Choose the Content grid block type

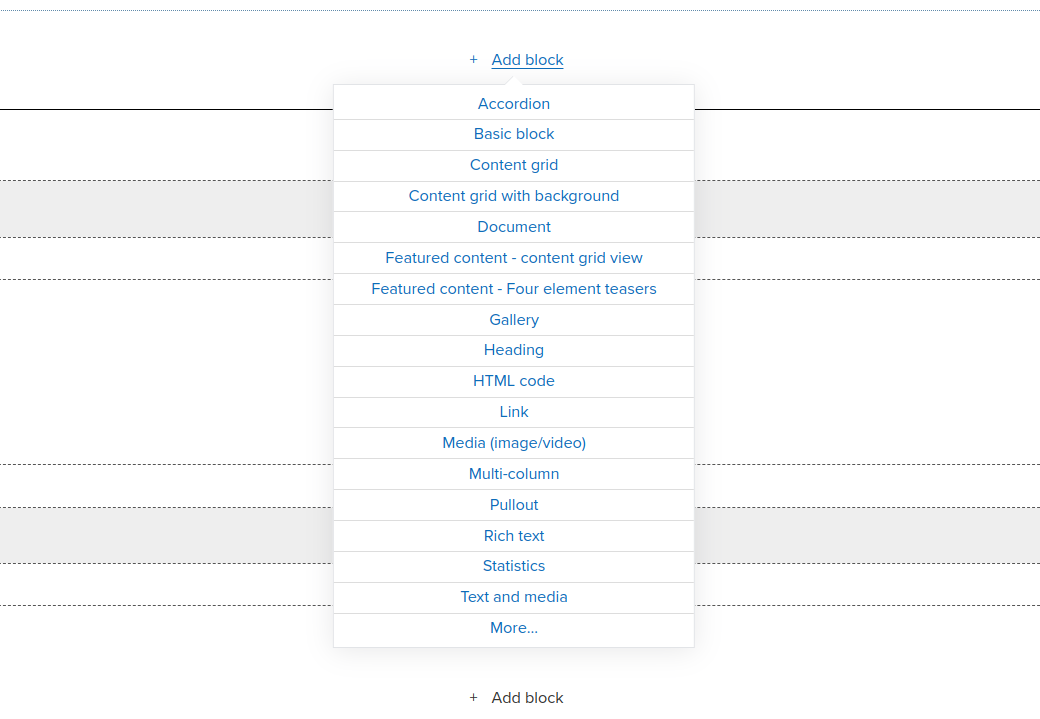coord(514,165)
